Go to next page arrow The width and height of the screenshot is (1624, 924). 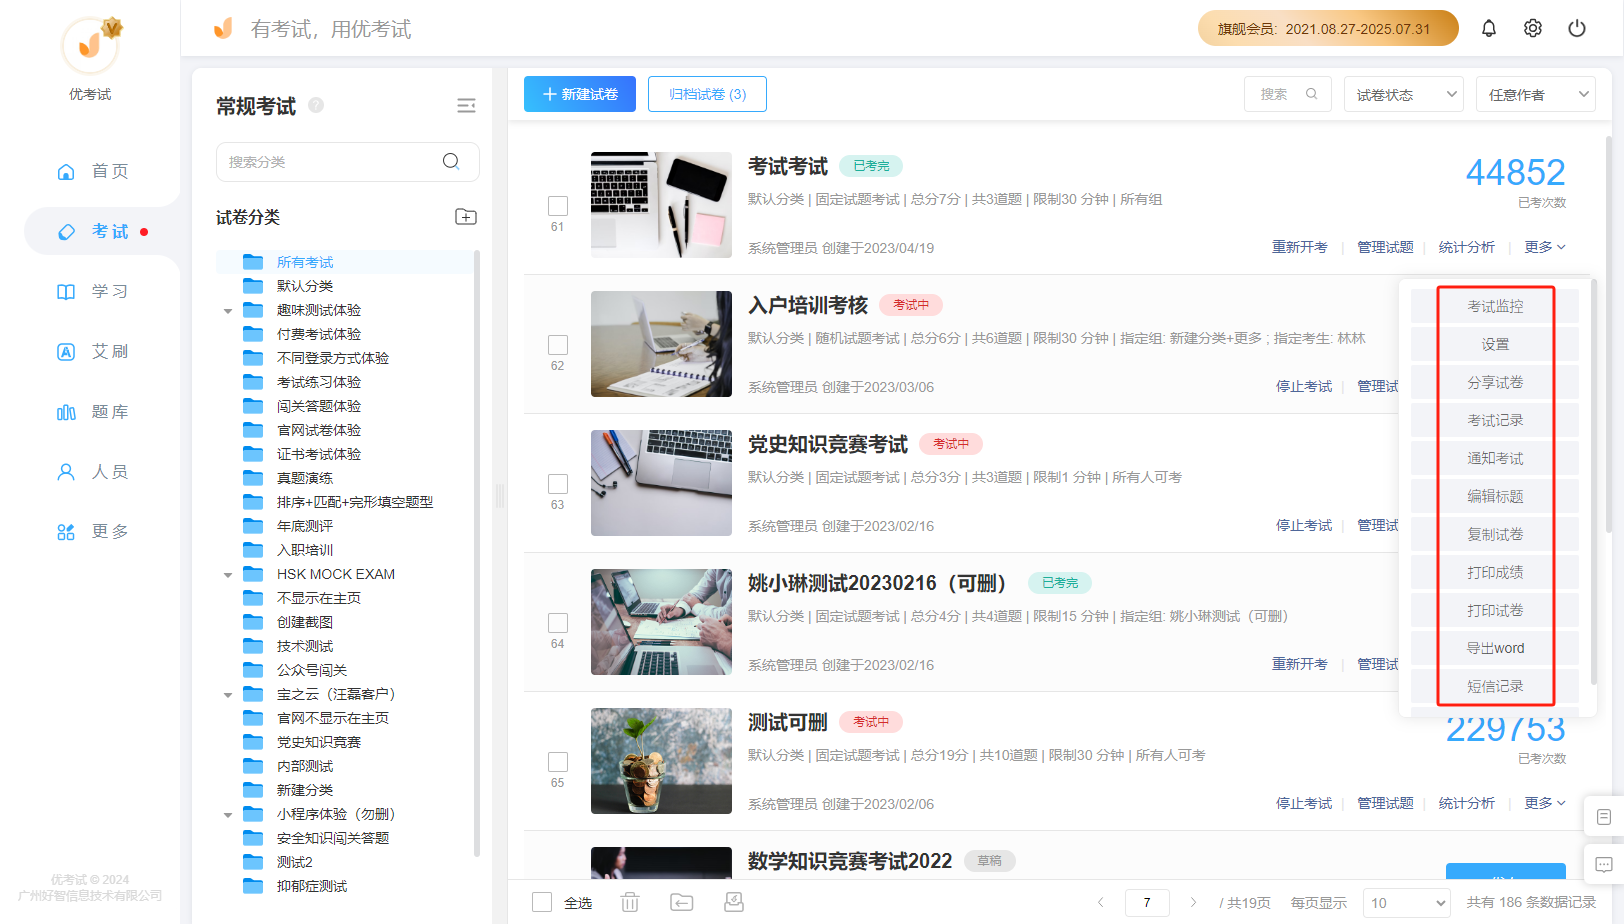click(x=1193, y=902)
